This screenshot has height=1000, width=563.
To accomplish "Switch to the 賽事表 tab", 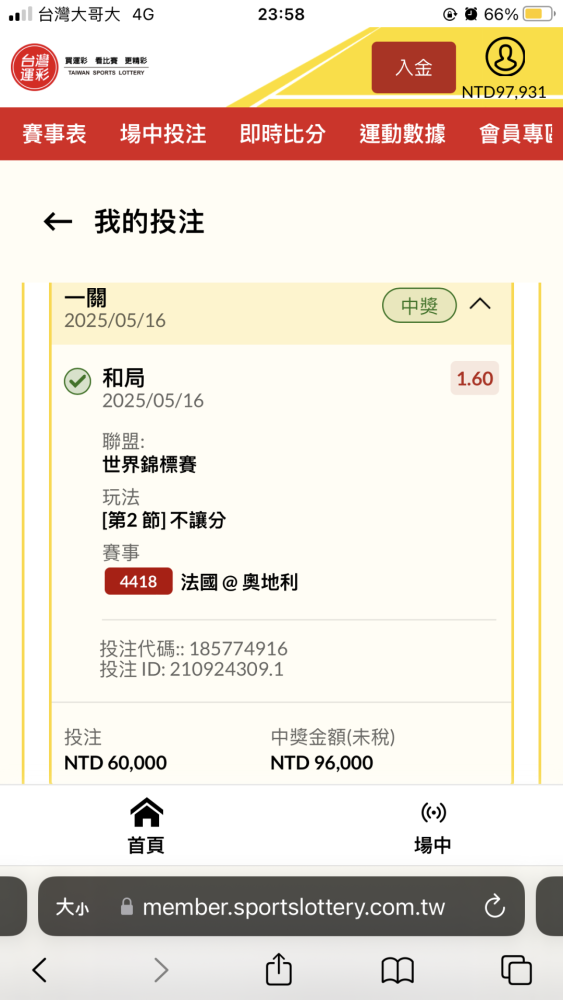I will coord(54,134).
